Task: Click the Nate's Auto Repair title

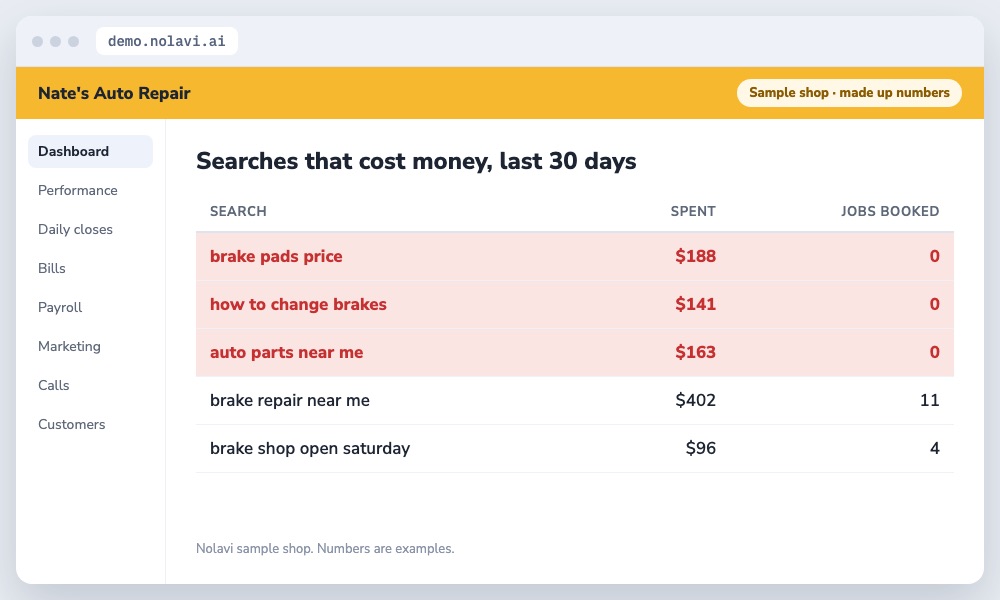Action: [114, 93]
